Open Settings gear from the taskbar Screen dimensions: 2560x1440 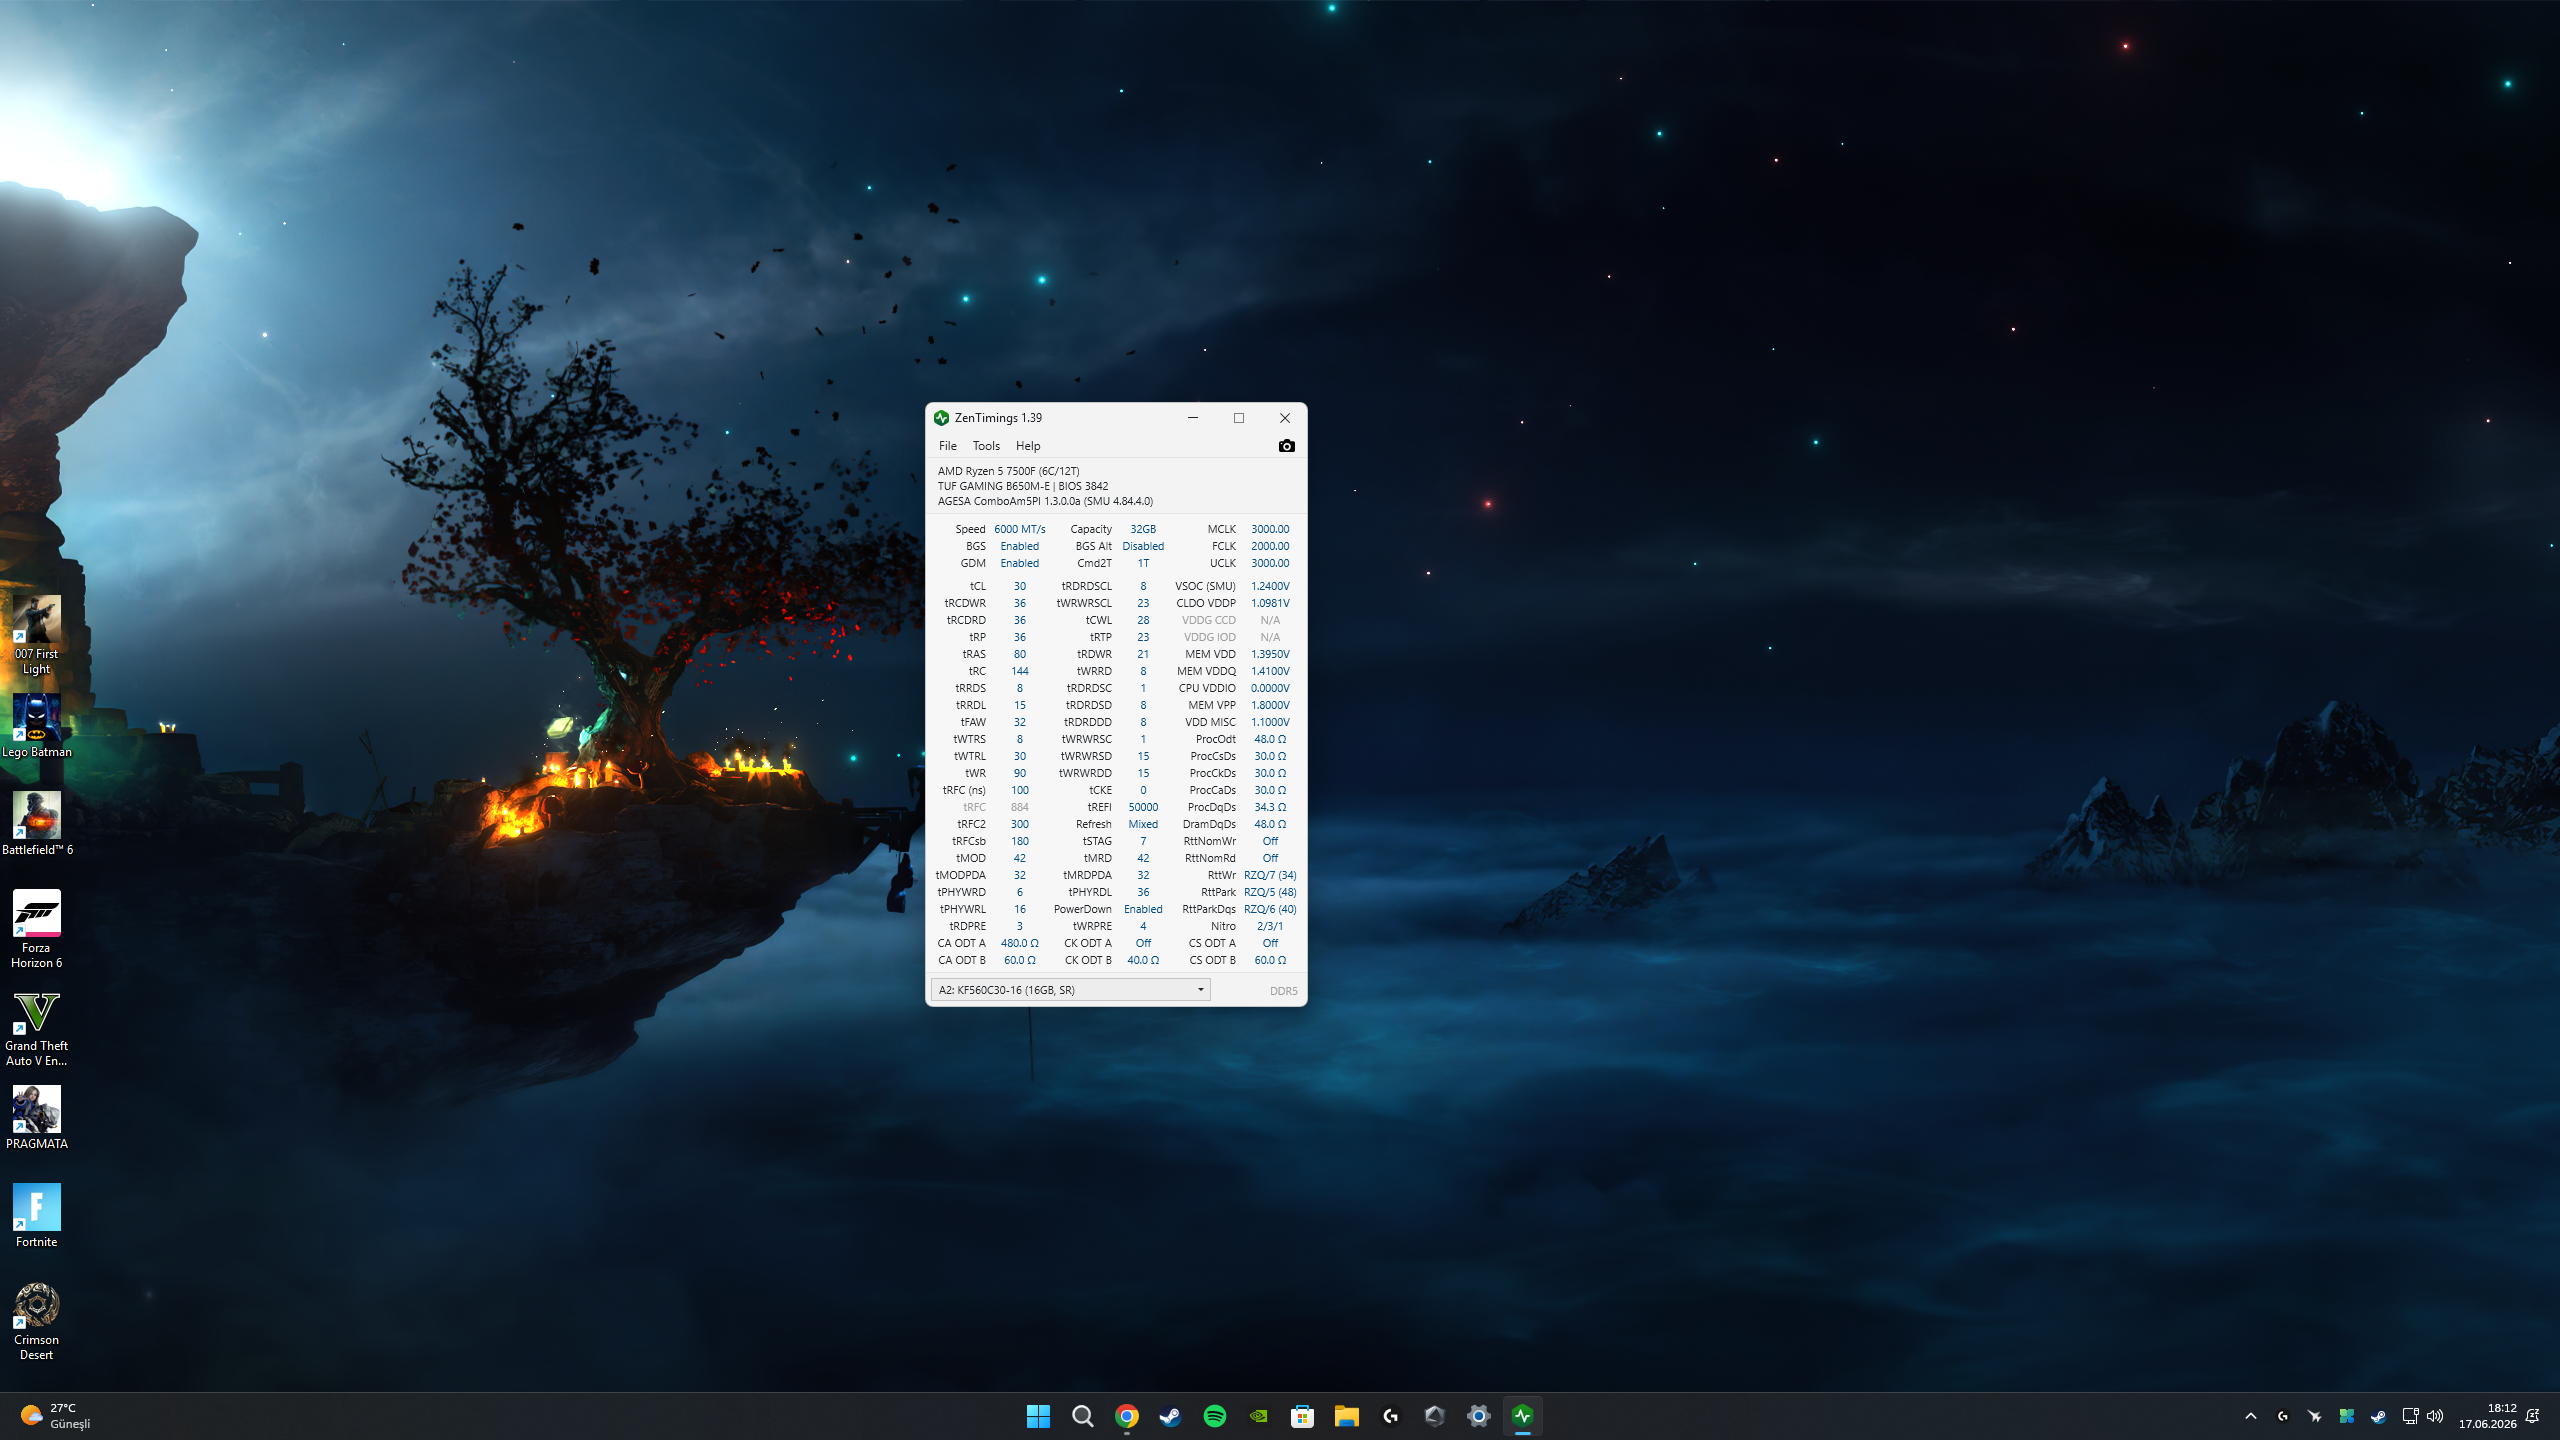tap(1478, 1416)
